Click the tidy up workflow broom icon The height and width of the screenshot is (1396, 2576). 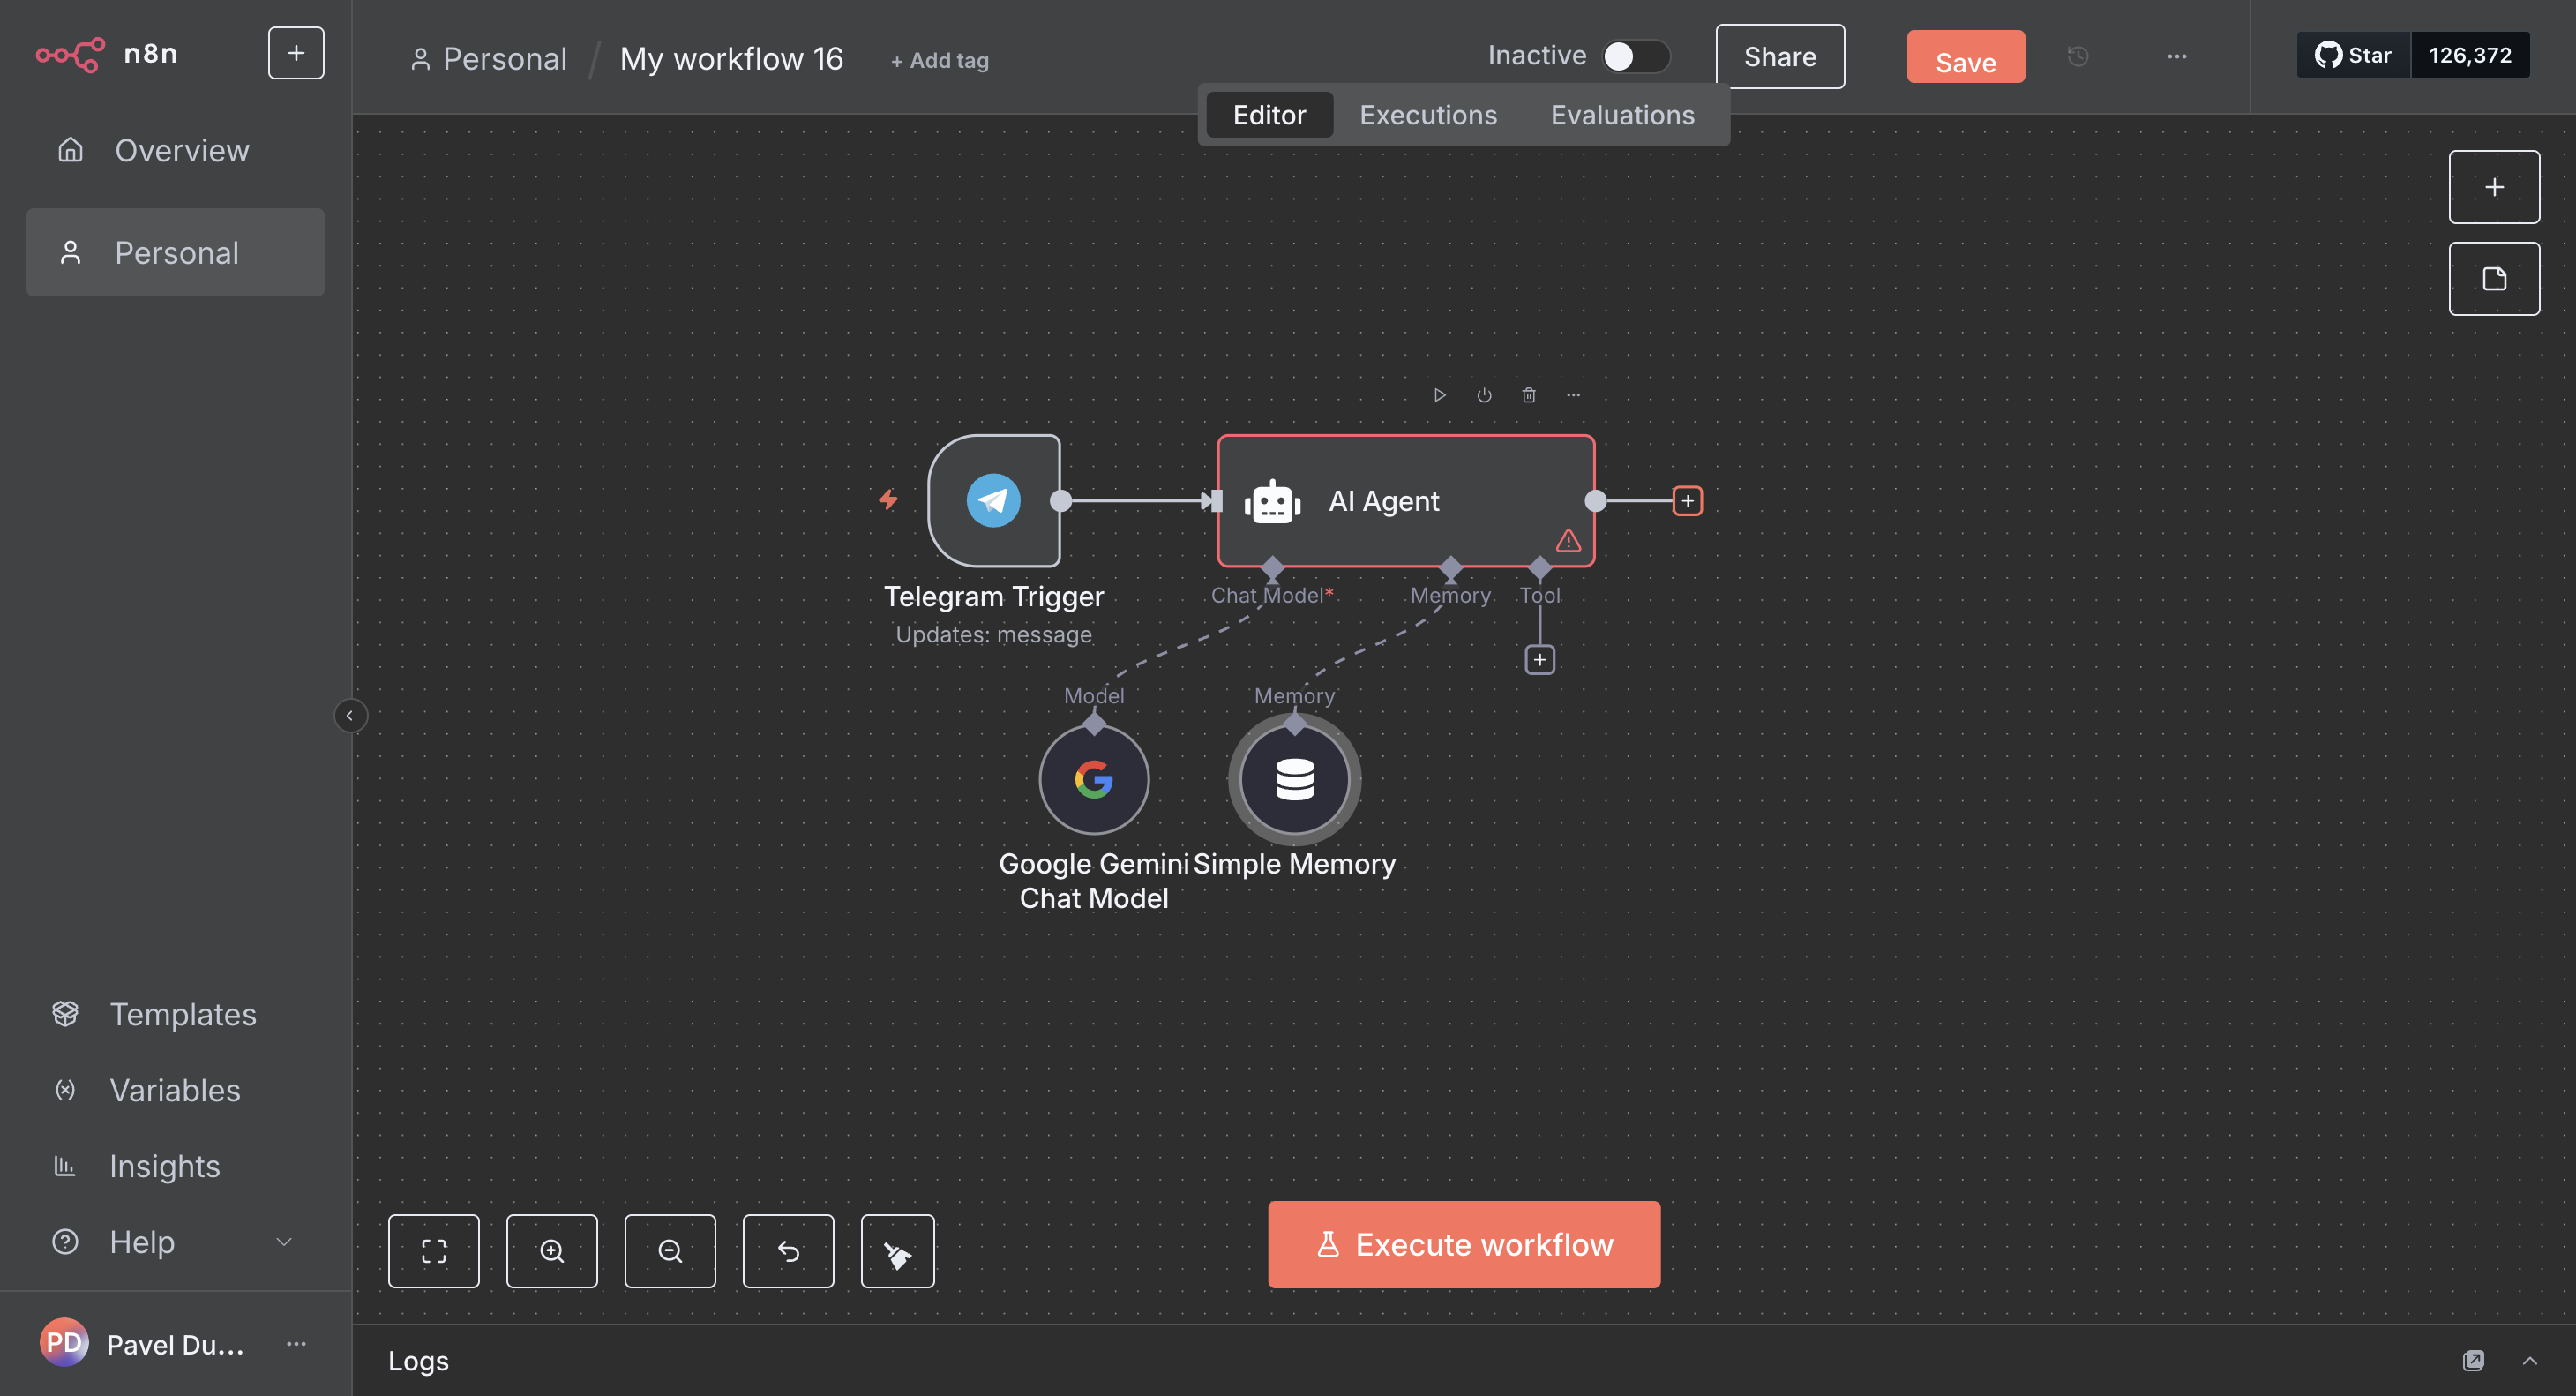coord(897,1251)
